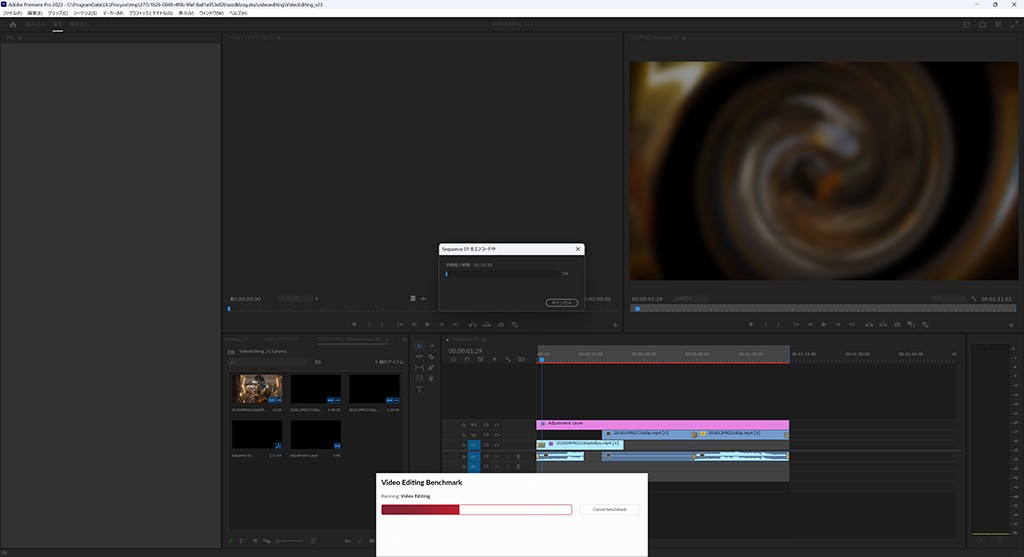The width and height of the screenshot is (1024, 557).
Task: Click the Video Editing Benchmark progress bar
Action: pyautogui.click(x=476, y=509)
